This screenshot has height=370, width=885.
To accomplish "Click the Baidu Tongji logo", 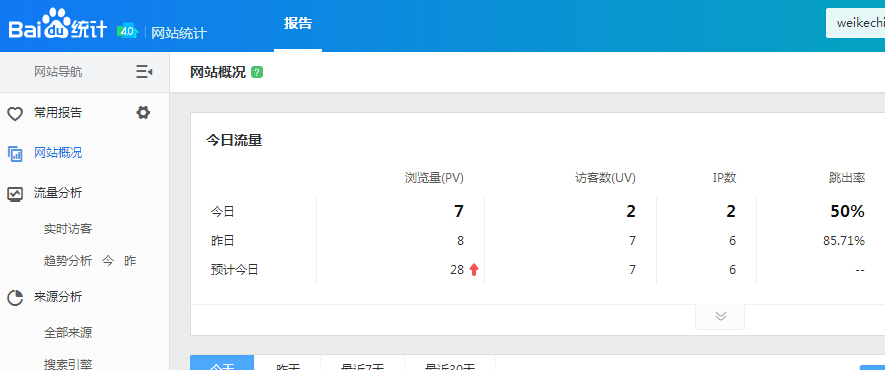I will coord(57,24).
